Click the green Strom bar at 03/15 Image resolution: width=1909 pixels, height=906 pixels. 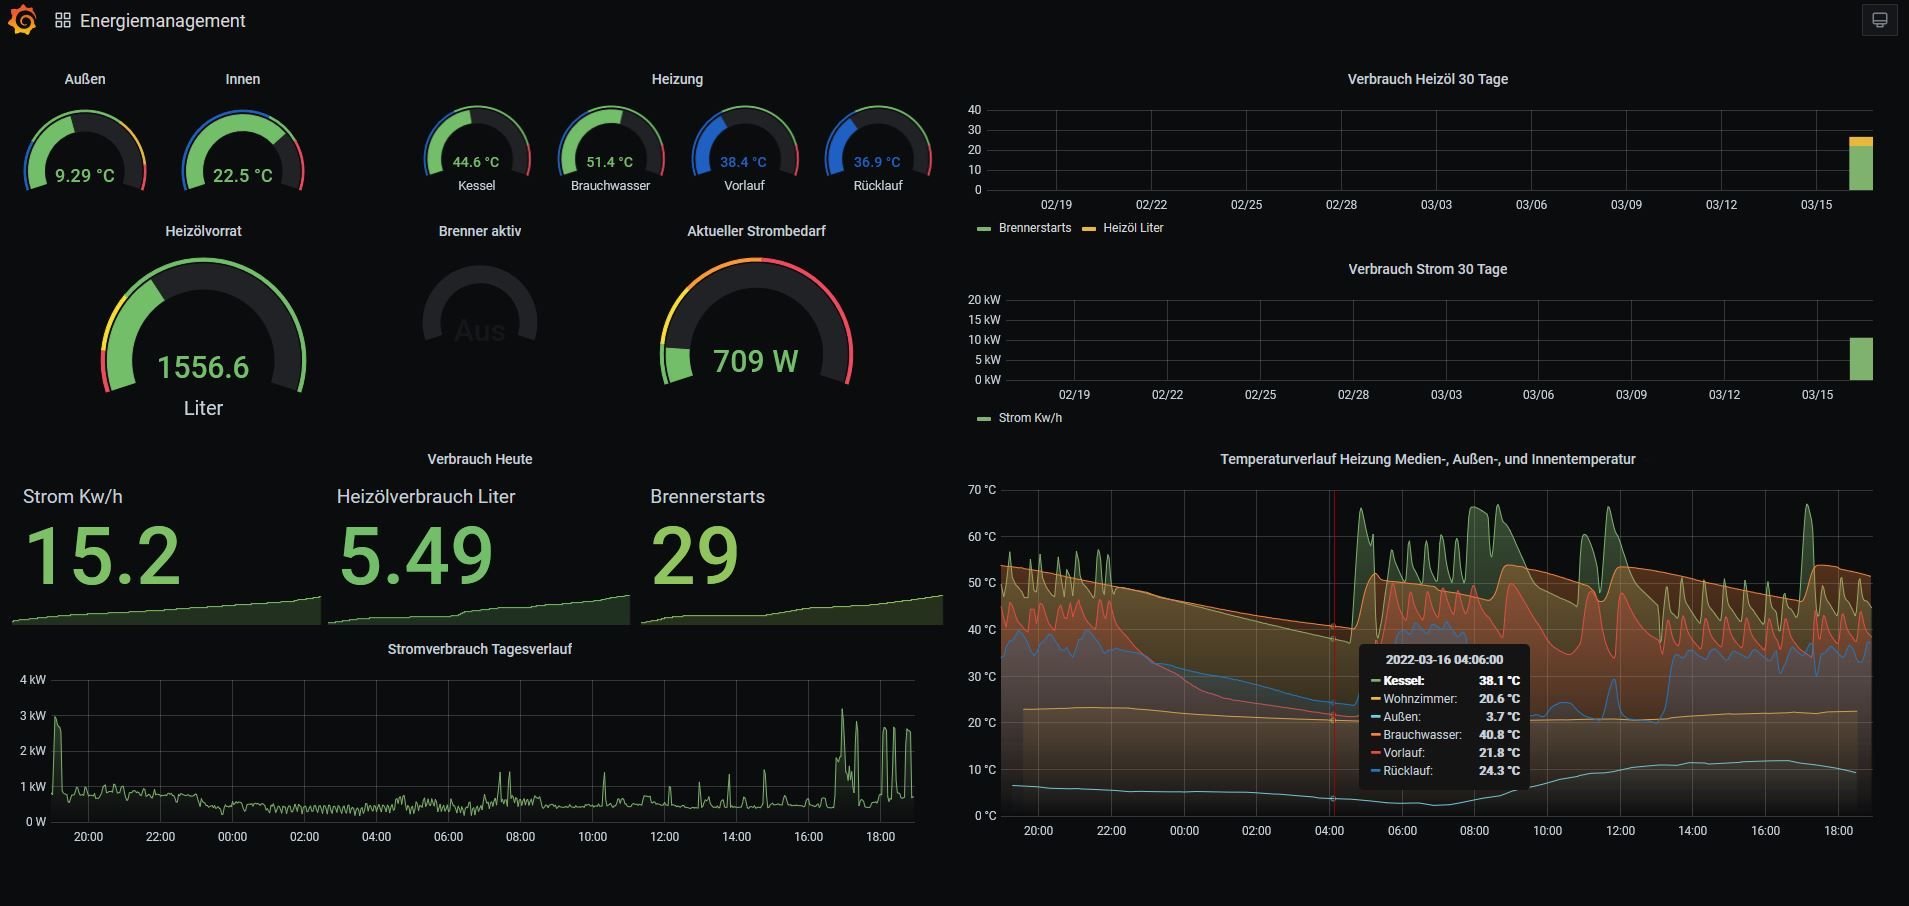1860,359
